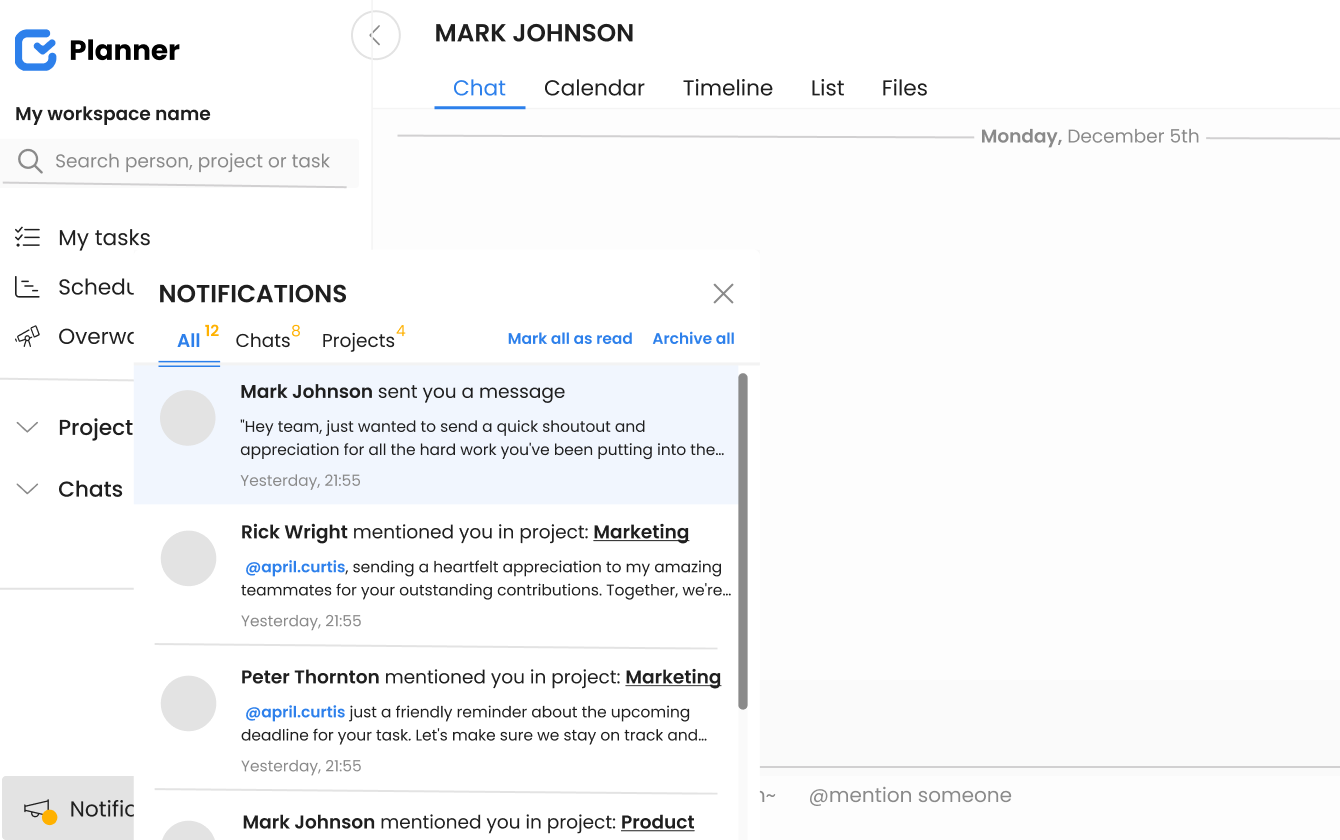Viewport: 1340px width, 840px height.
Task: Click the "Hey team, just wanted" message preview
Action: (483, 438)
